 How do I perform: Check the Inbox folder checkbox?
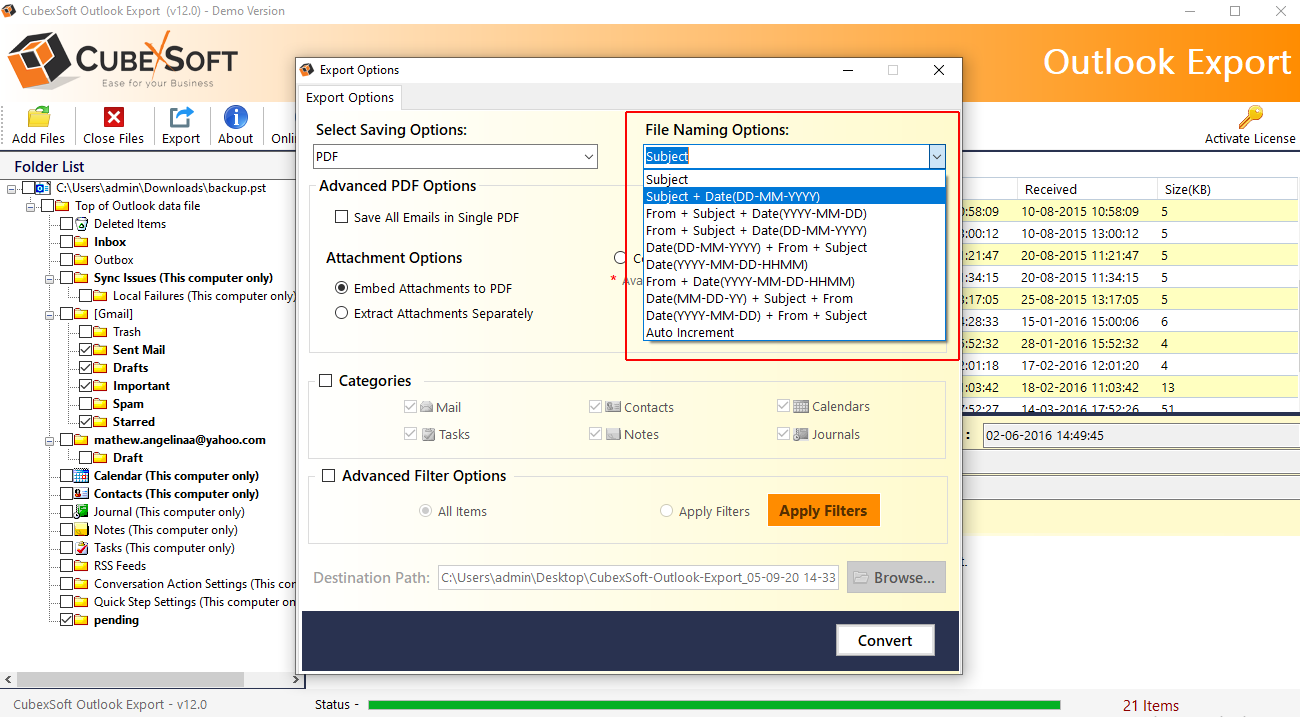point(66,242)
